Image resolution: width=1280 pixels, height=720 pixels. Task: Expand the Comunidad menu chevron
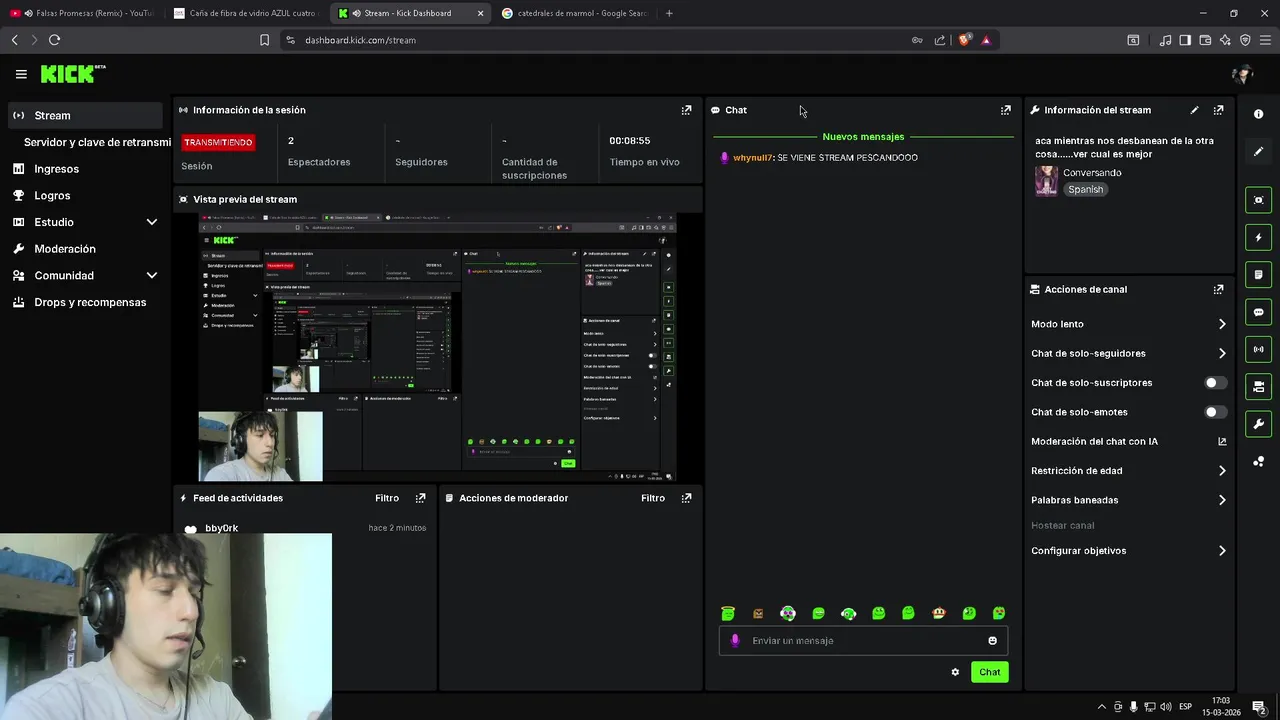[x=152, y=275]
